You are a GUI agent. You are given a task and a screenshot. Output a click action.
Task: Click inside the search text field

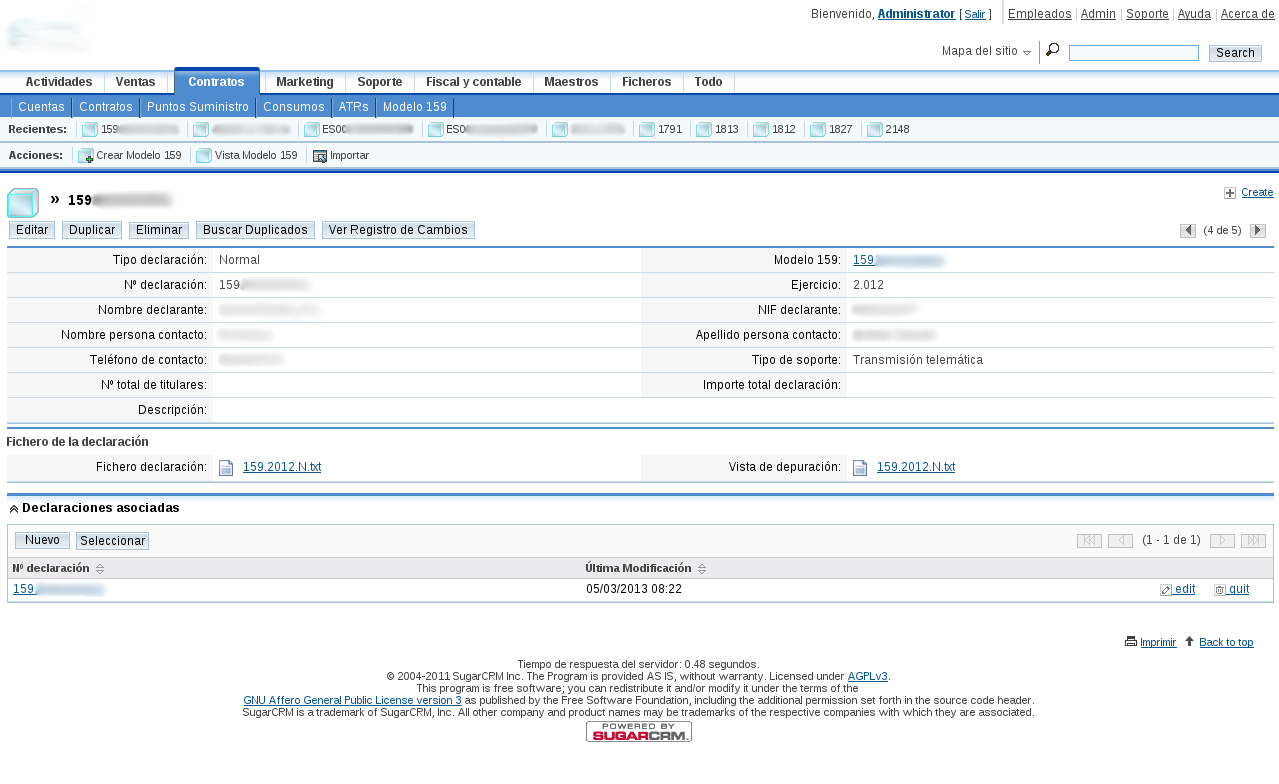pyautogui.click(x=1133, y=52)
